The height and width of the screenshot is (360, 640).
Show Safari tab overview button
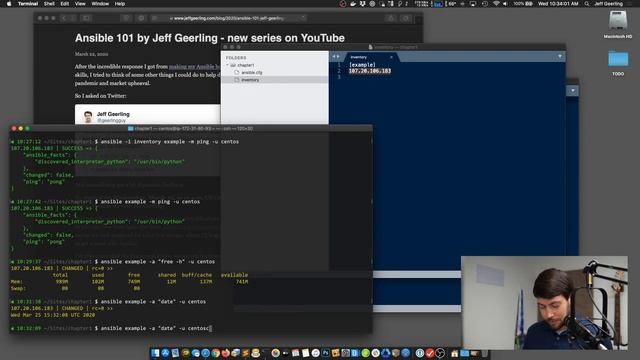[x=406, y=18]
